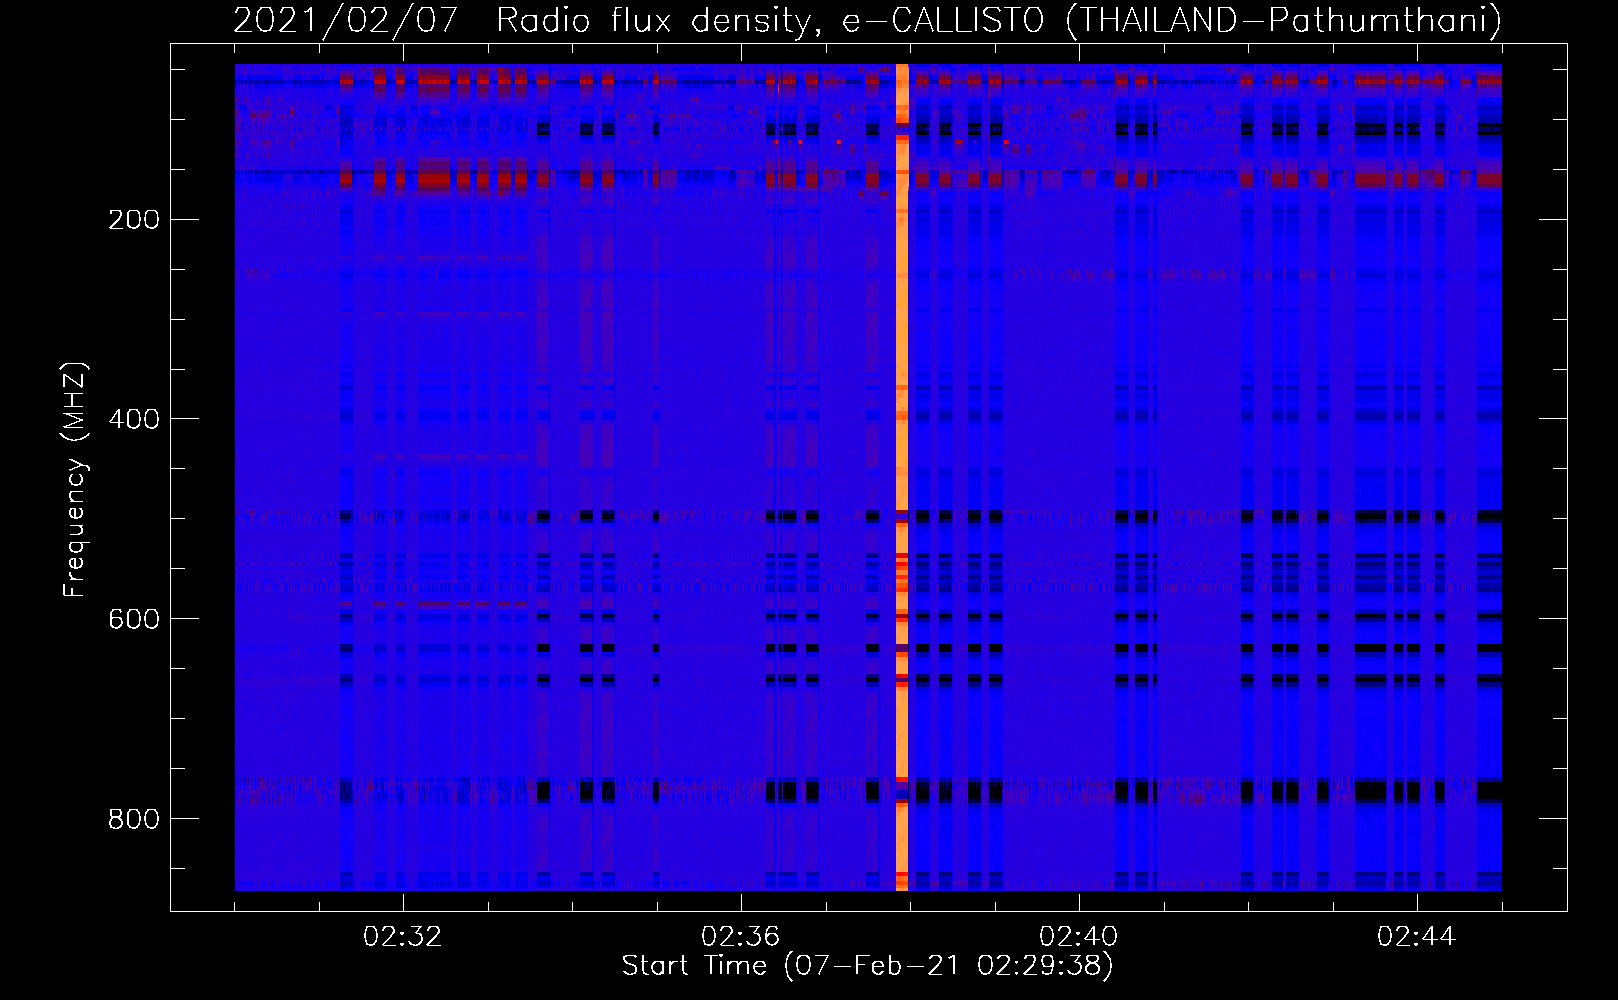Click the THAILAND-Pathumthani station label

[1284, 21]
